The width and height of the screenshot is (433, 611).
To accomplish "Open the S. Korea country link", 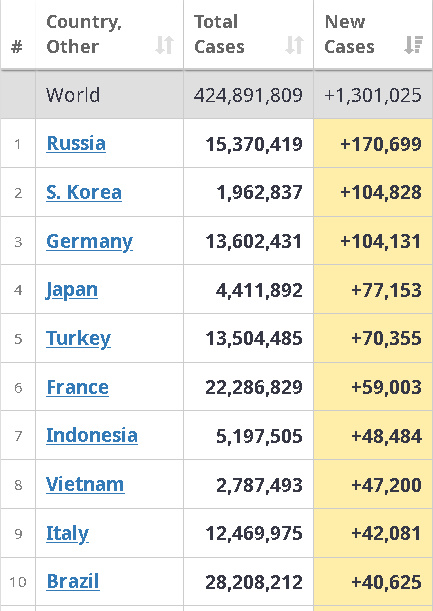I will pyautogui.click(x=84, y=192).
